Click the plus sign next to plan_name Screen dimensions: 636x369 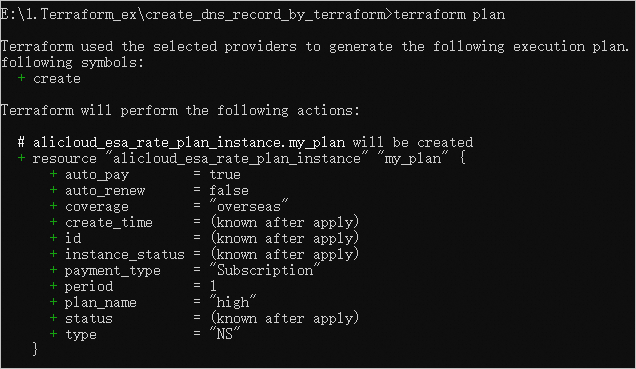(x=53, y=302)
